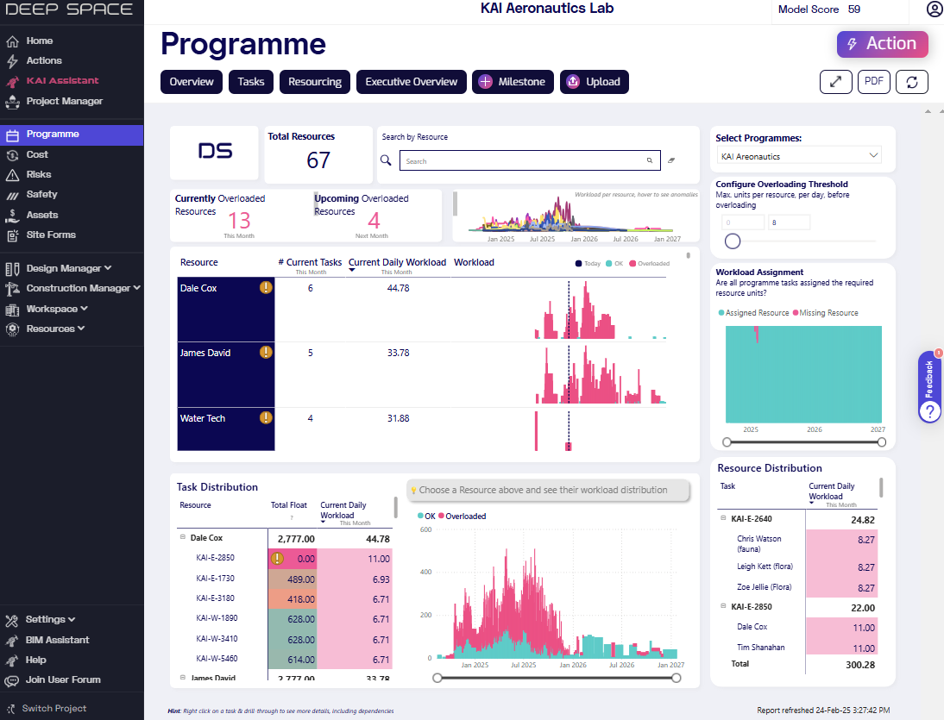
Task: Click the DS logo tile
Action: click(x=214, y=152)
